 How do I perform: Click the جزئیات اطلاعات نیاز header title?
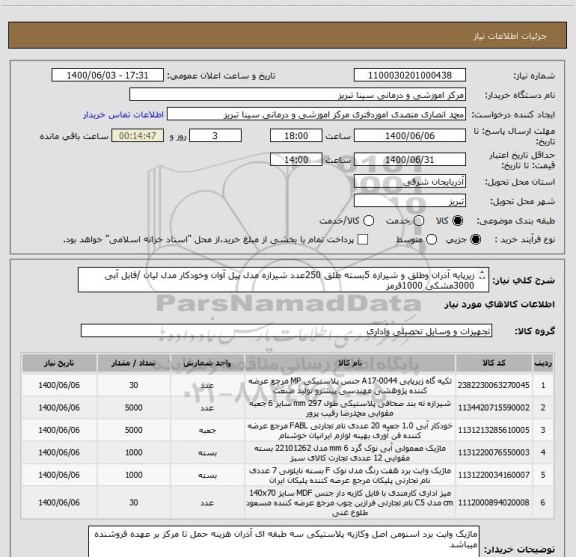coord(510,36)
